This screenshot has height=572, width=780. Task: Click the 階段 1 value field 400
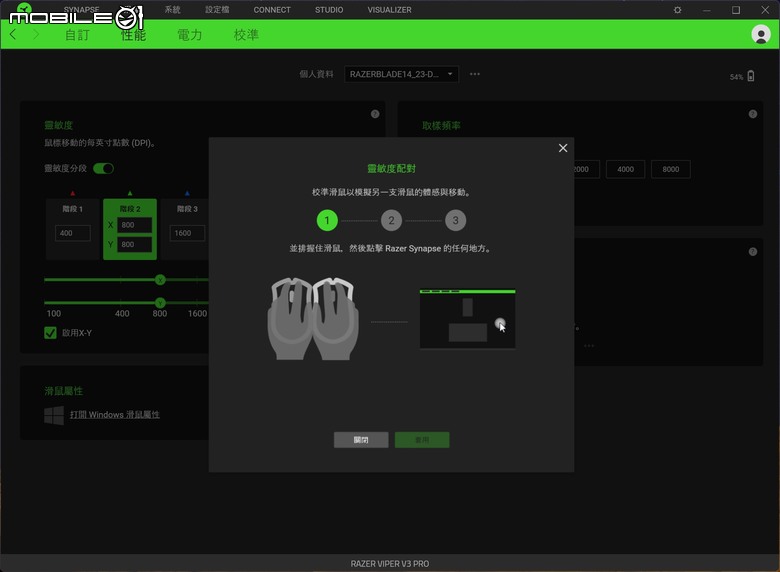point(73,233)
